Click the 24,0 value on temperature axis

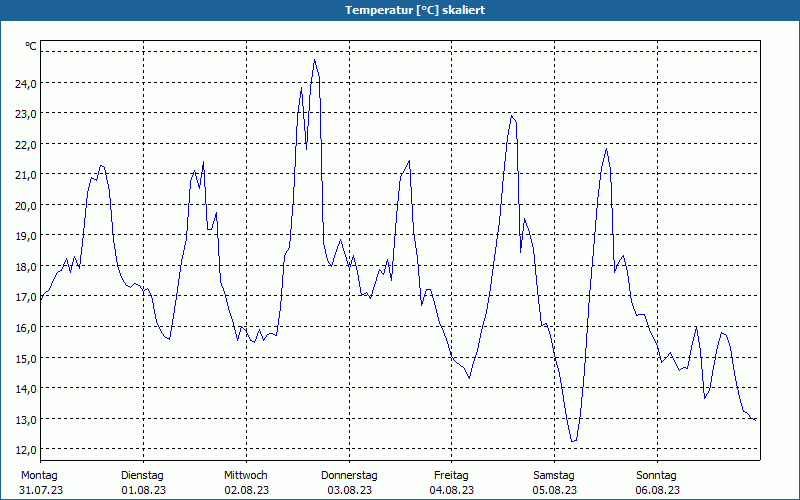click(x=26, y=84)
